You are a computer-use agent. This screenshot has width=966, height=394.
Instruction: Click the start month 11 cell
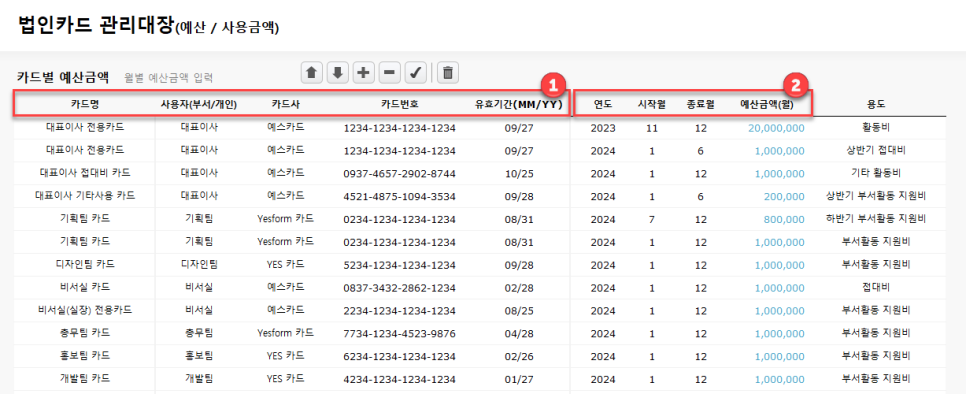coord(652,128)
